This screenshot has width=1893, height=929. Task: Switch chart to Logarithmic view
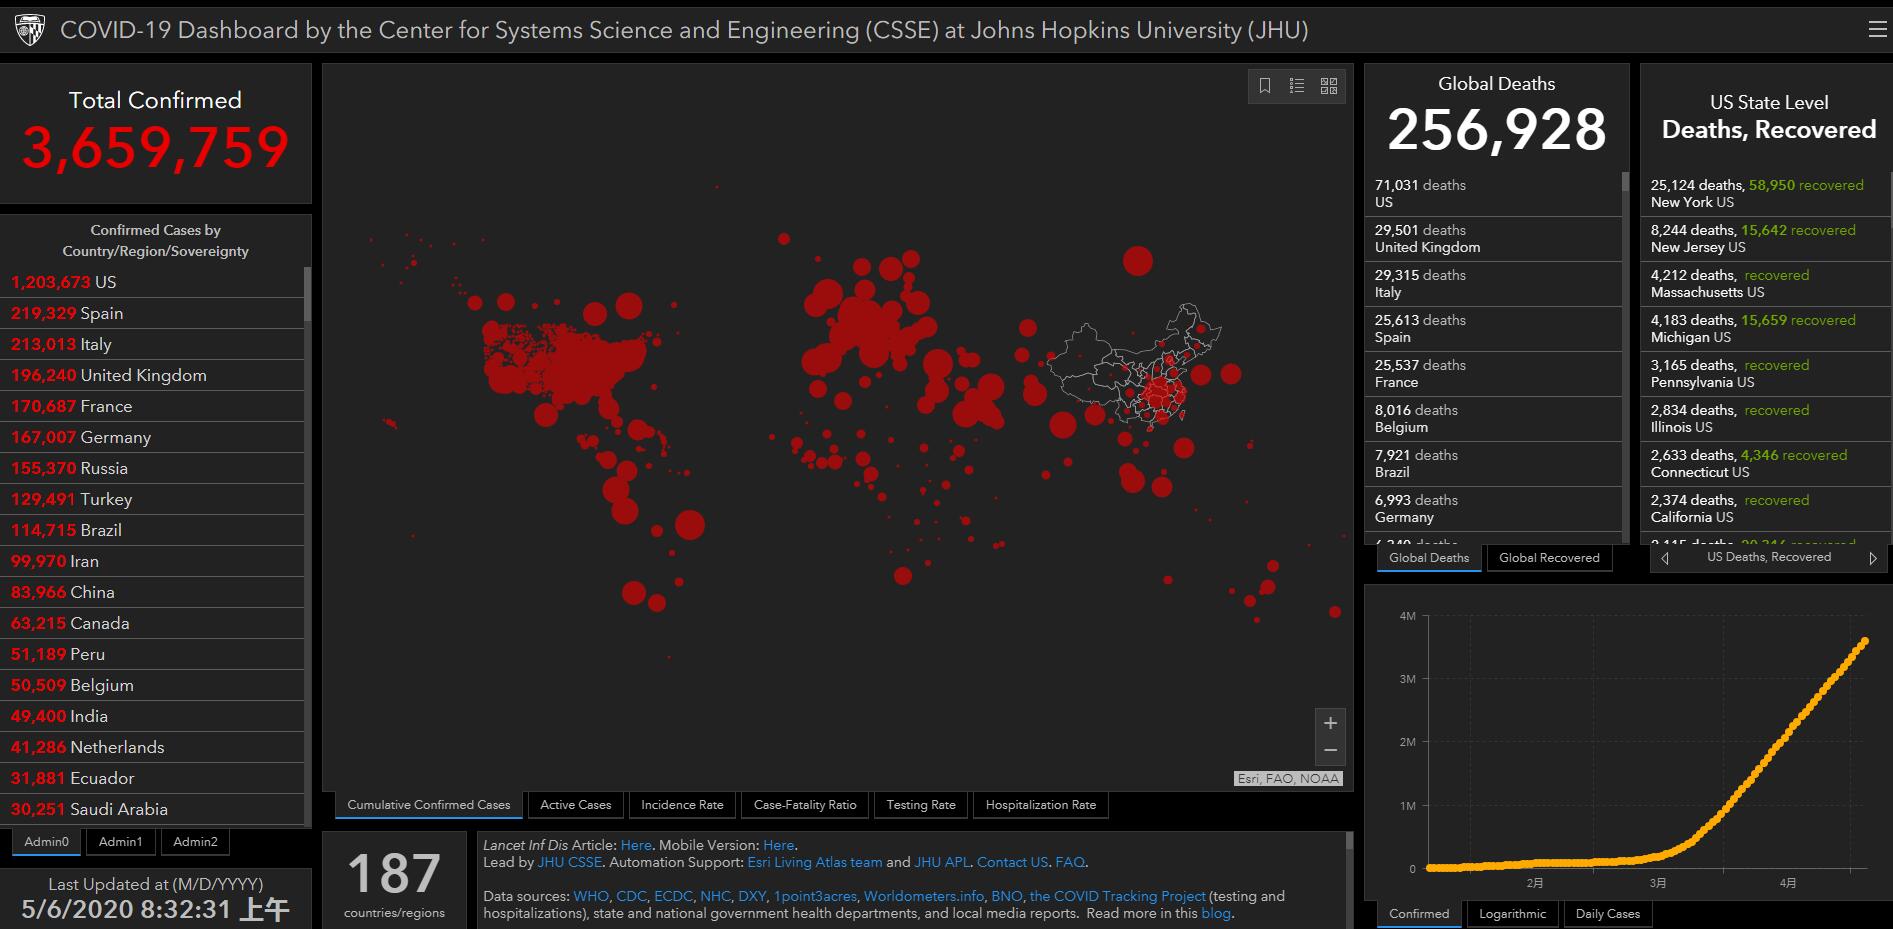point(1512,914)
